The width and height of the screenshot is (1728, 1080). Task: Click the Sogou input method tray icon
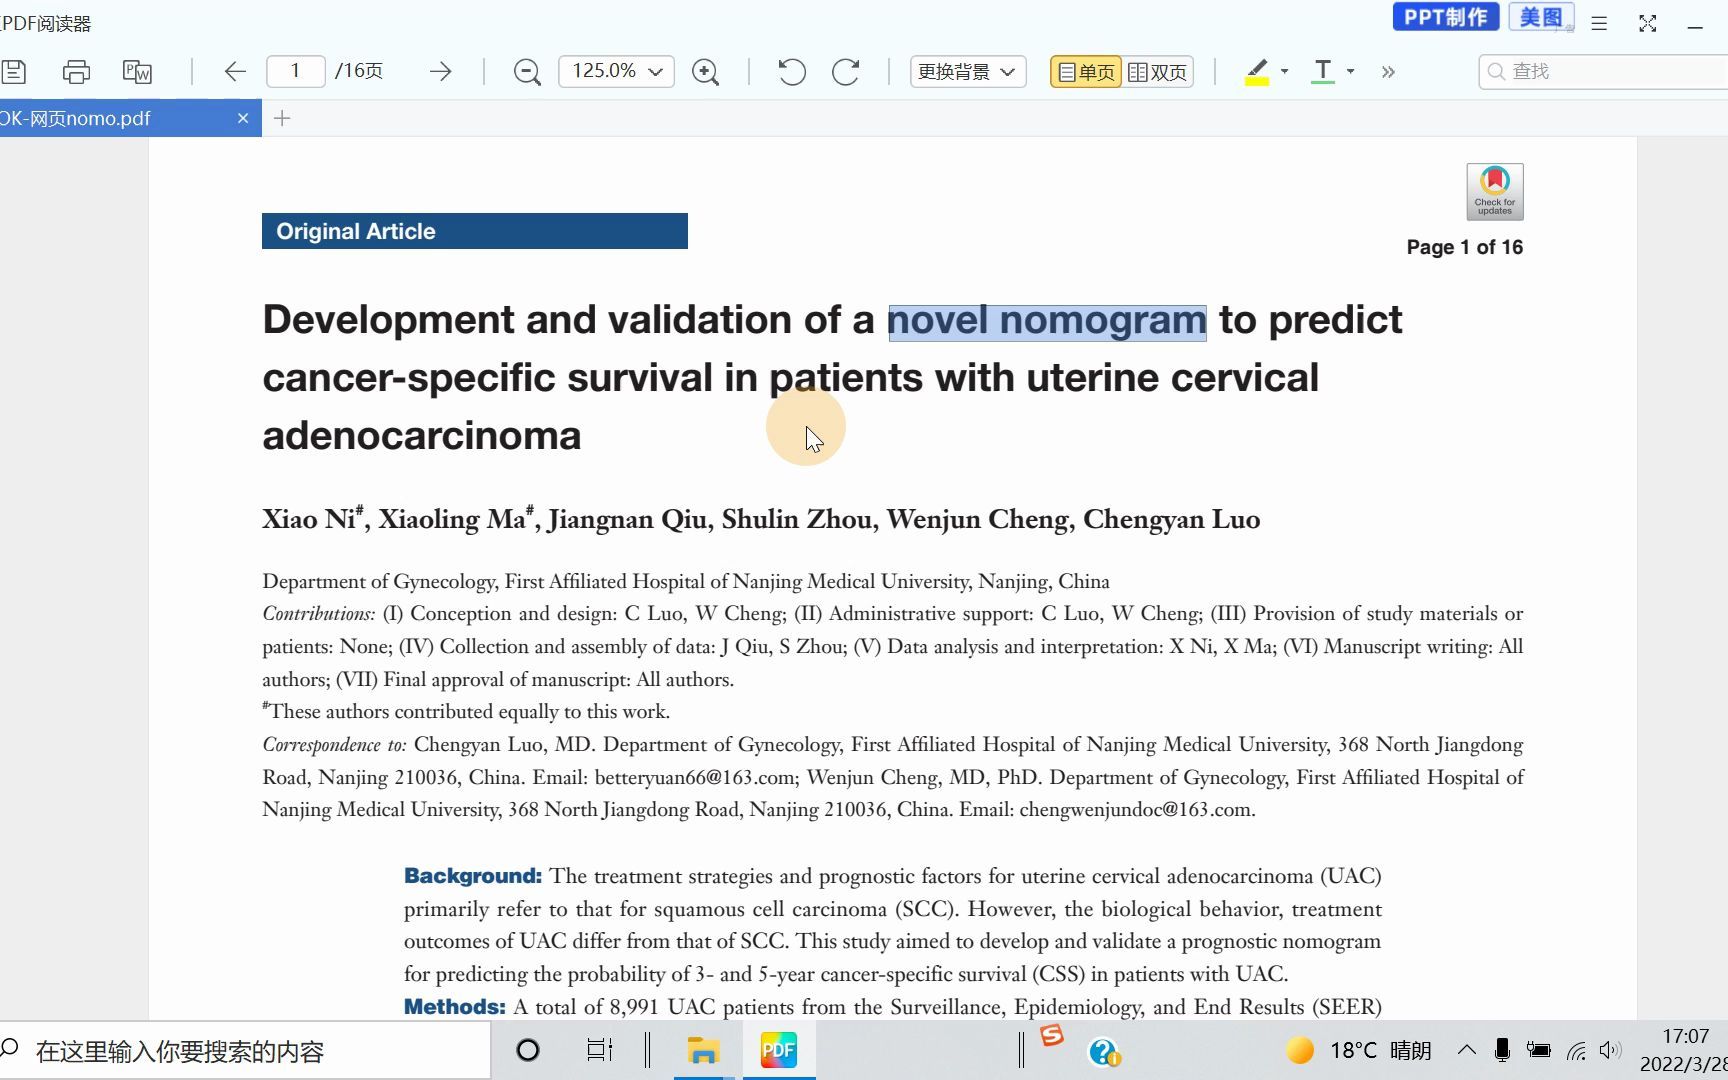(x=1051, y=1037)
